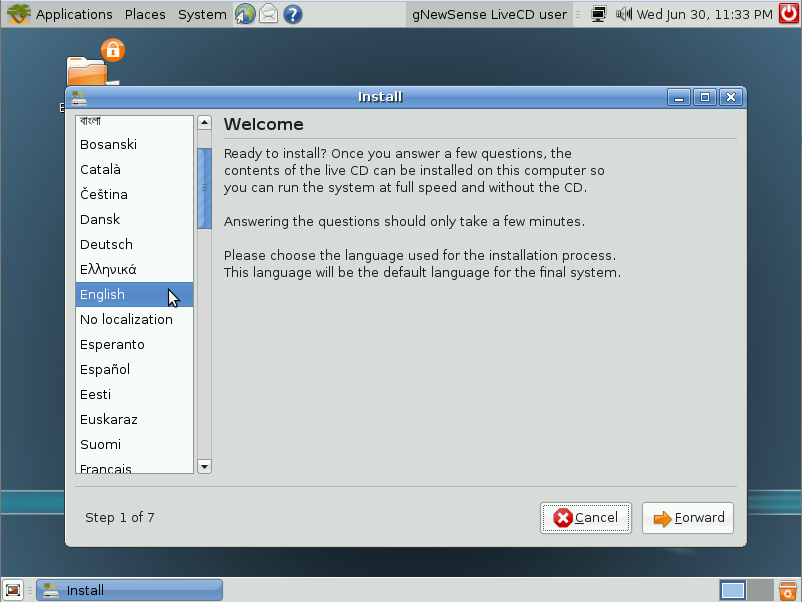
Task: Click the language list scroll down arrow
Action: click(x=205, y=466)
